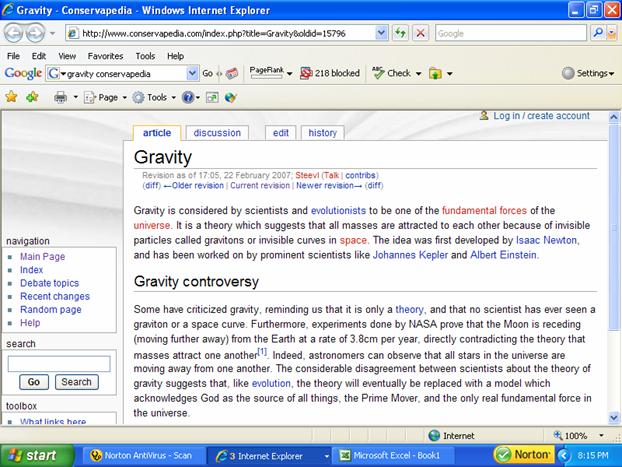The image size is (622, 467).
Task: Click the magnifier search icon beside Google box
Action: pyautogui.click(x=597, y=33)
